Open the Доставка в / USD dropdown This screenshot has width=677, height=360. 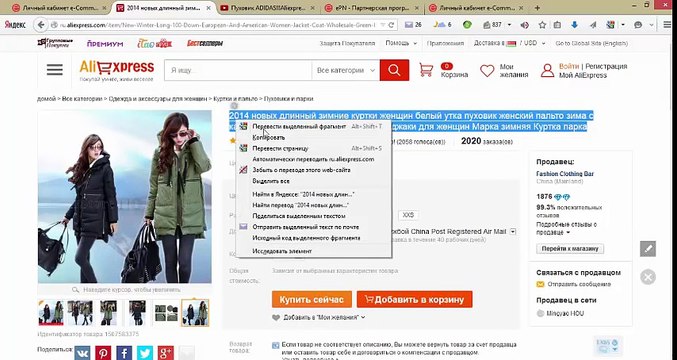(509, 43)
